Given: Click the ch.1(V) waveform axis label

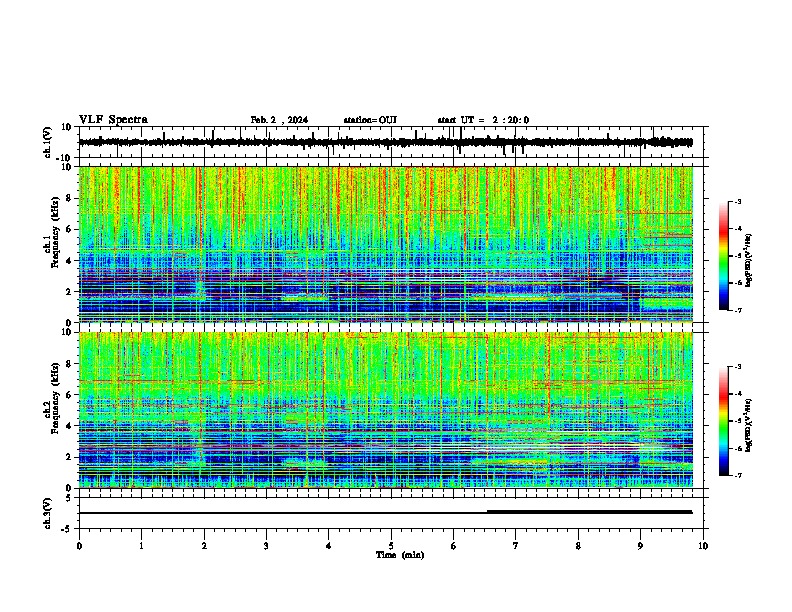Looking at the screenshot, I should [x=48, y=142].
